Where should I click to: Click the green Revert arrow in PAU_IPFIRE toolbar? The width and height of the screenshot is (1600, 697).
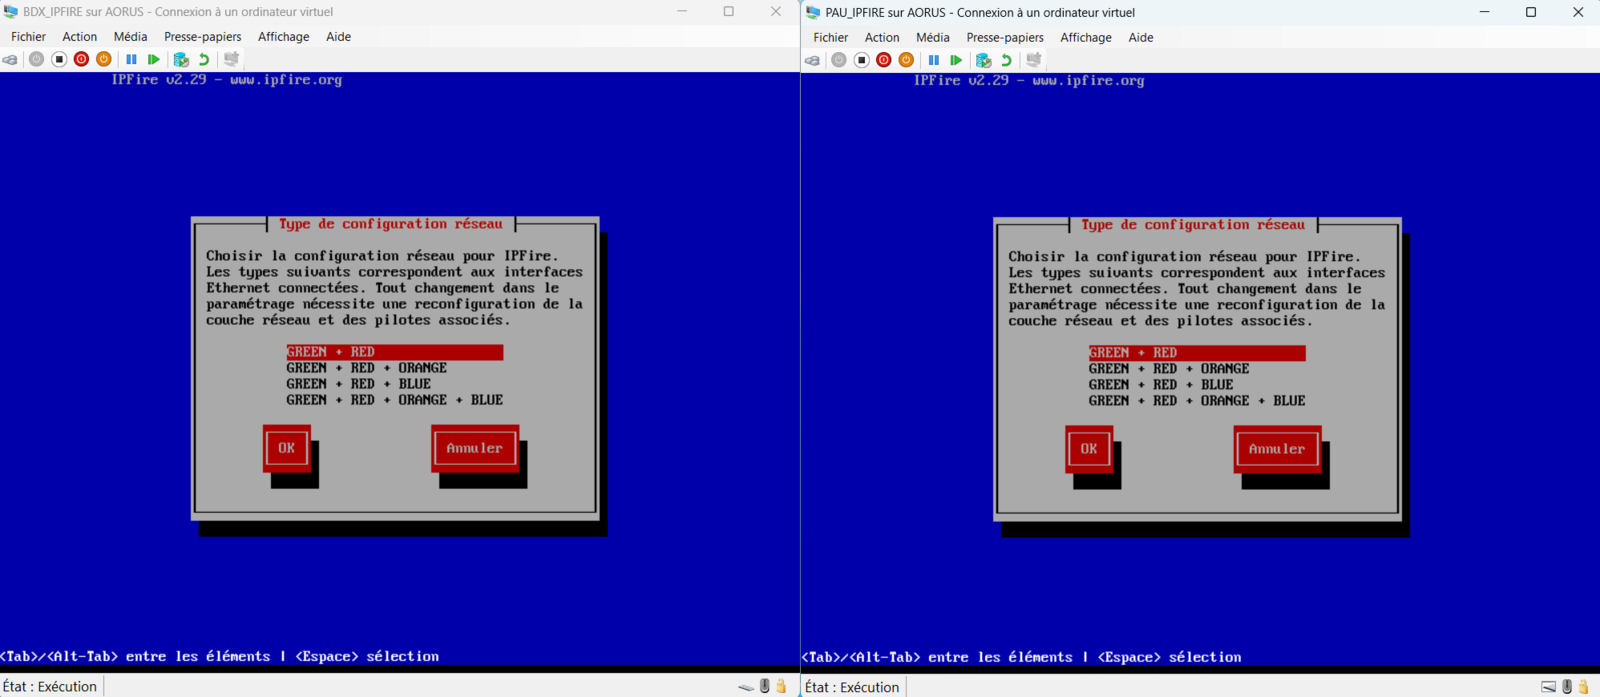[x=1006, y=60]
